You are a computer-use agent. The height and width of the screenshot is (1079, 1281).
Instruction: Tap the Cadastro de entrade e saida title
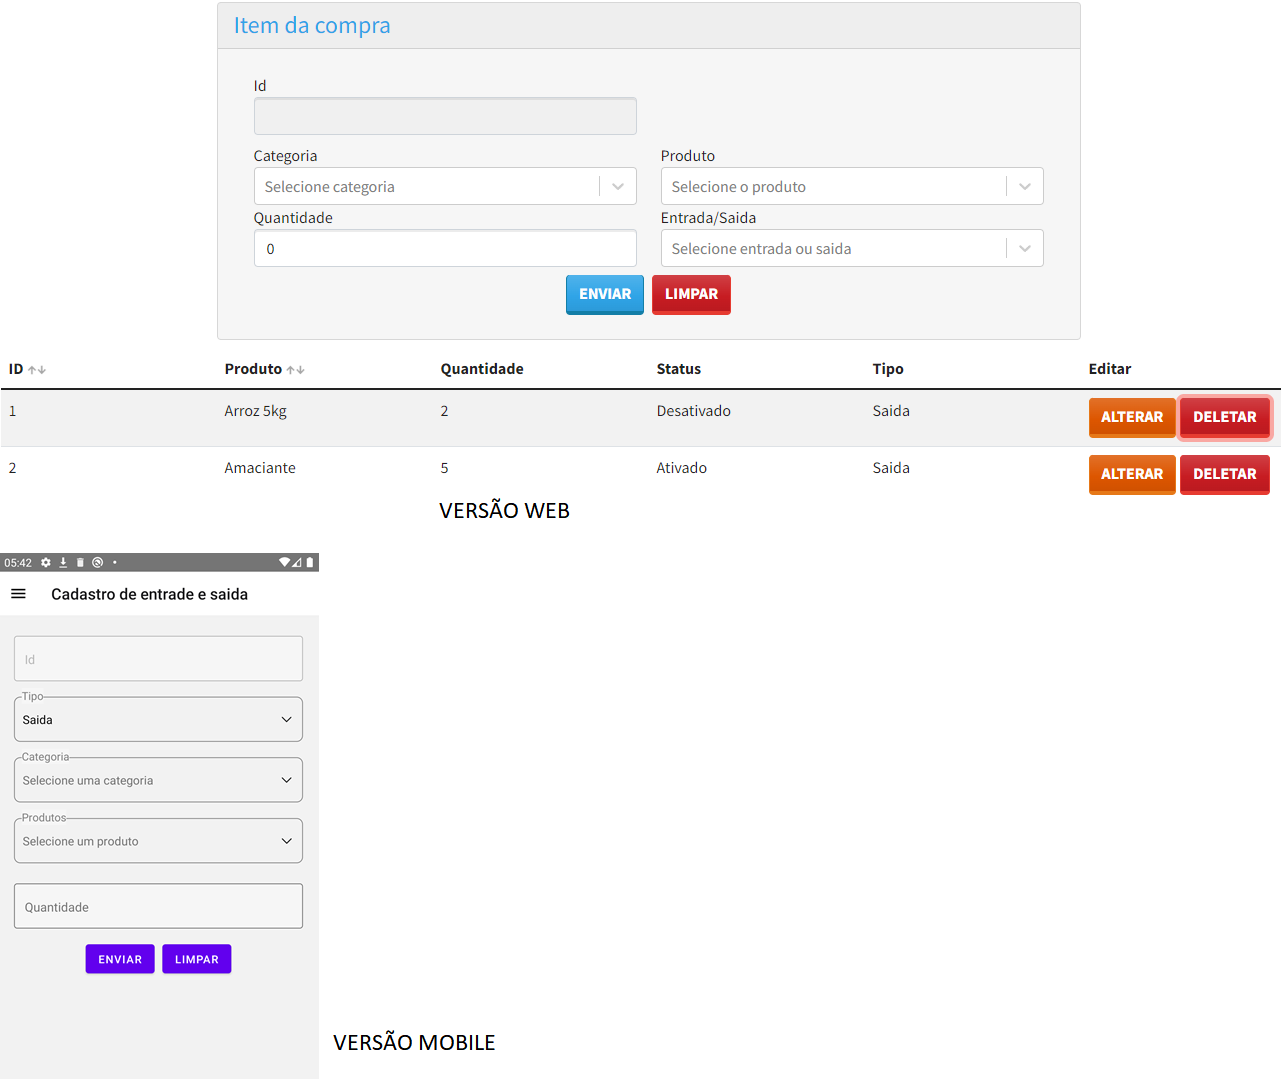[150, 594]
